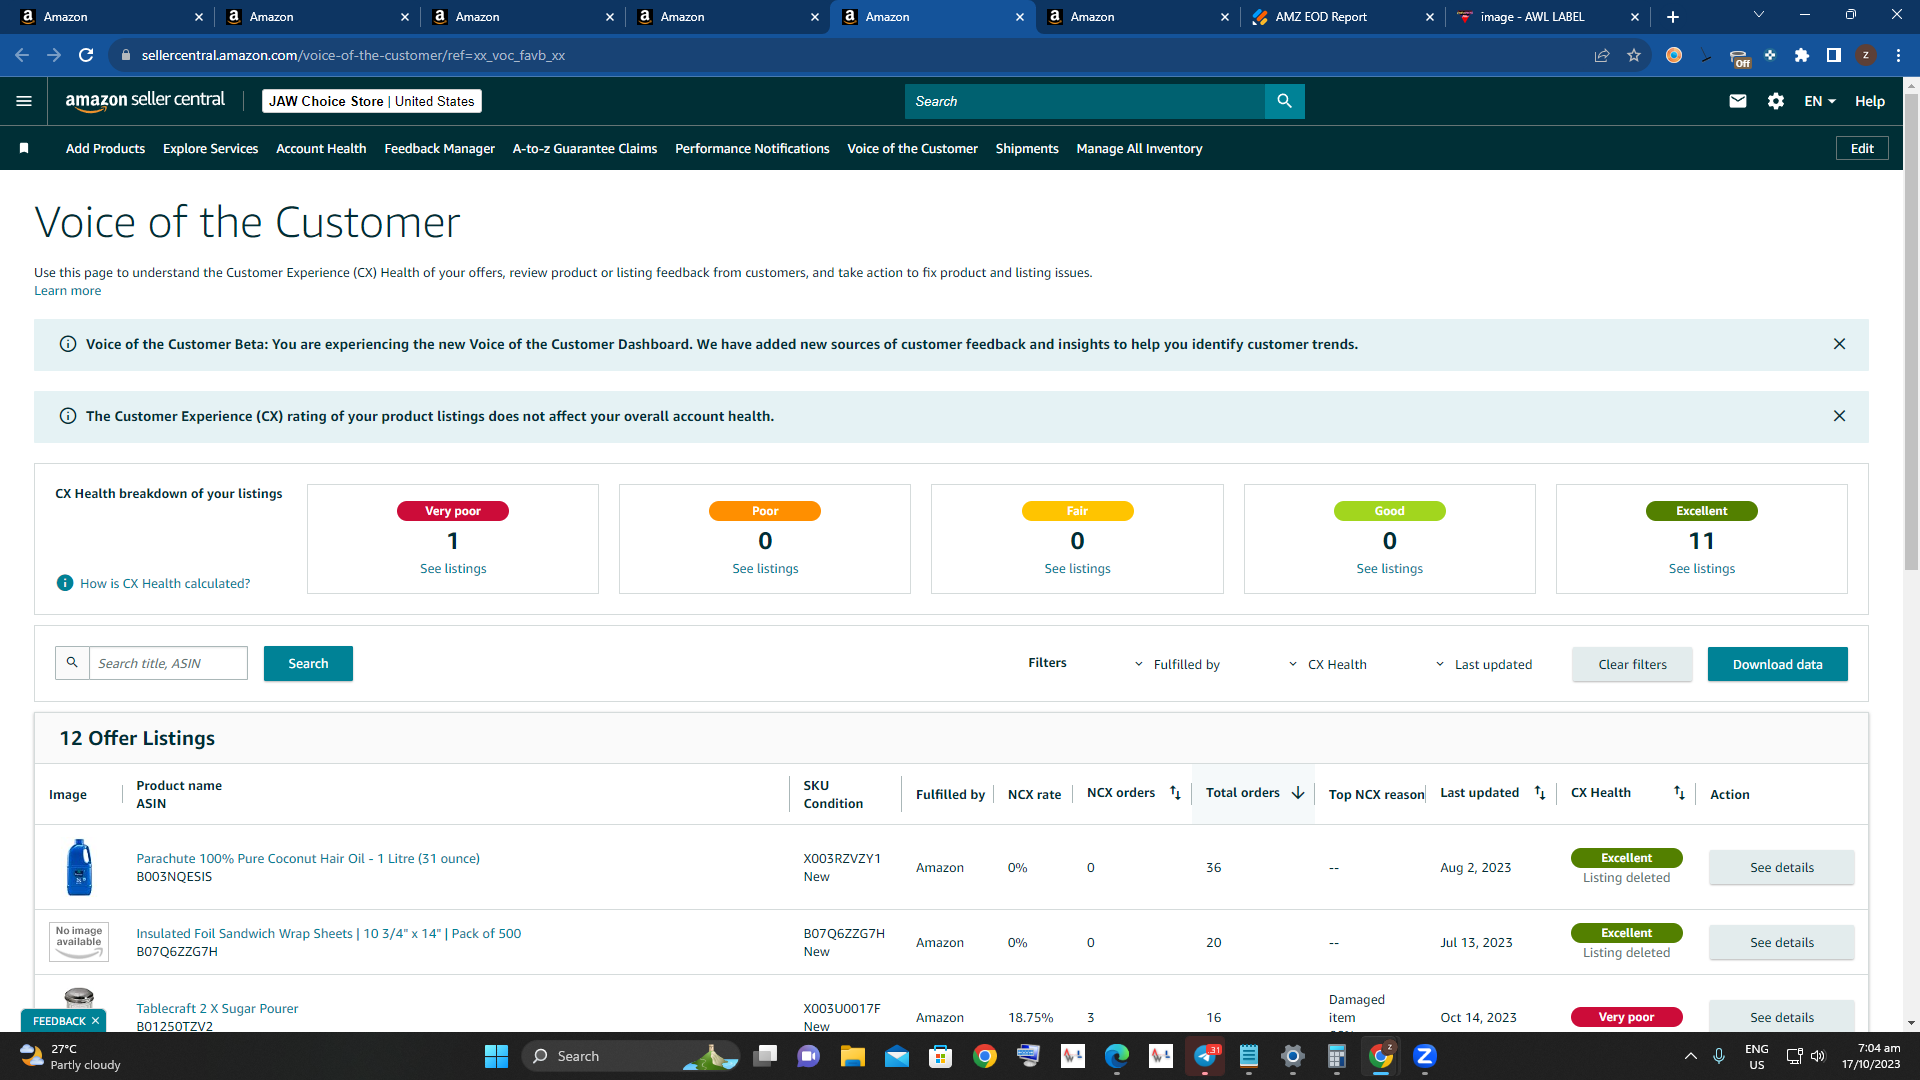The image size is (1920, 1080).
Task: Click the Search title, ASIN input field
Action: [168, 663]
